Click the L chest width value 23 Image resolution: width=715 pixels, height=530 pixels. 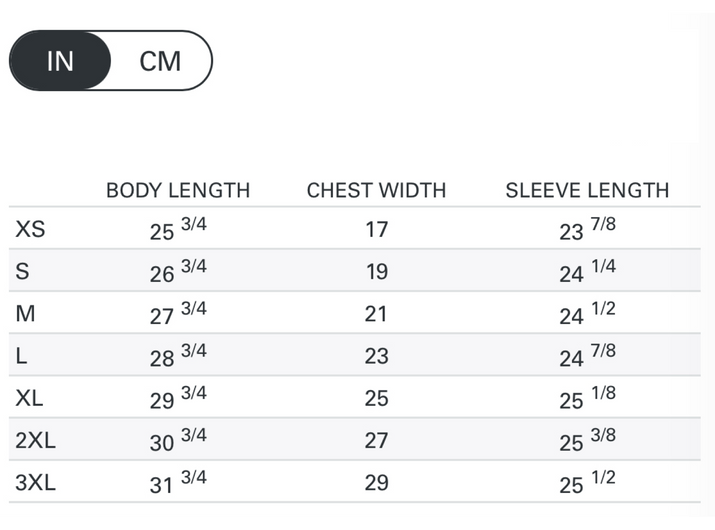[x=376, y=356]
